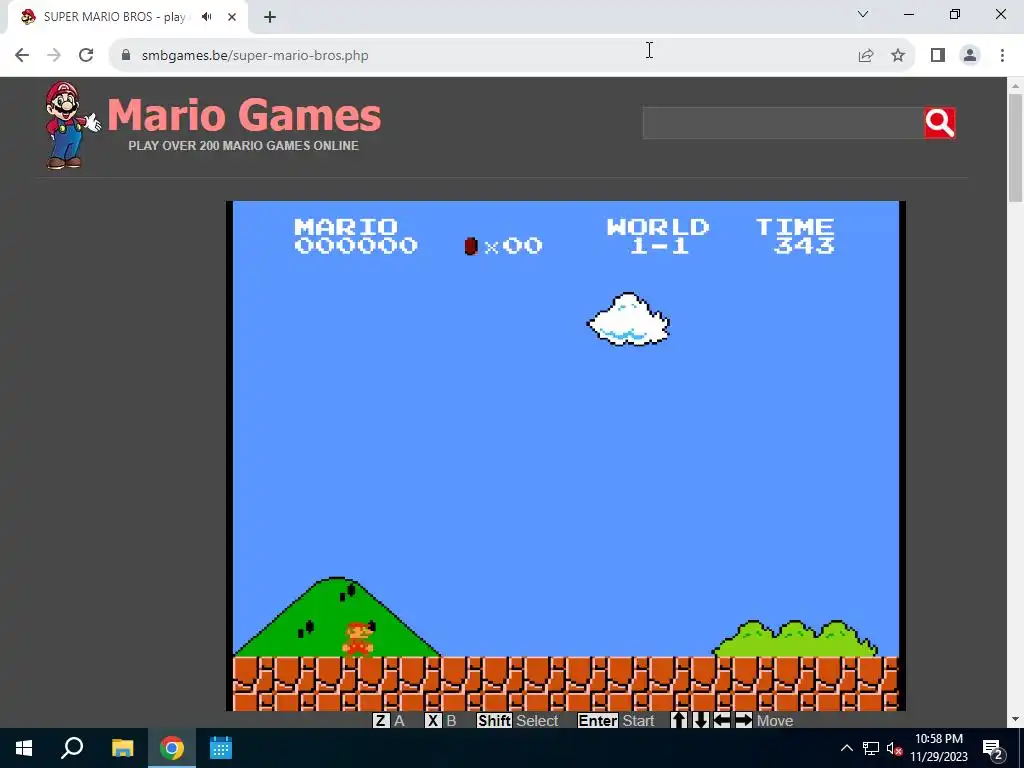Click PLAY OVER 200 MARIO GAMES ONLINE tagline
This screenshot has height=768, width=1024.
pos(244,146)
